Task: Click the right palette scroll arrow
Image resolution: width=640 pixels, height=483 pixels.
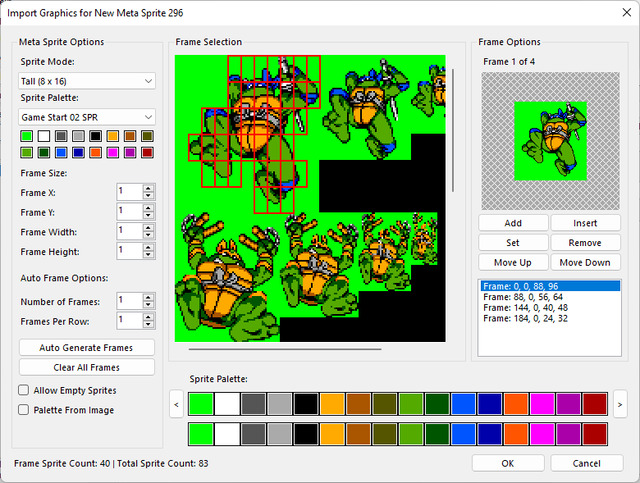Action: pyautogui.click(x=620, y=404)
